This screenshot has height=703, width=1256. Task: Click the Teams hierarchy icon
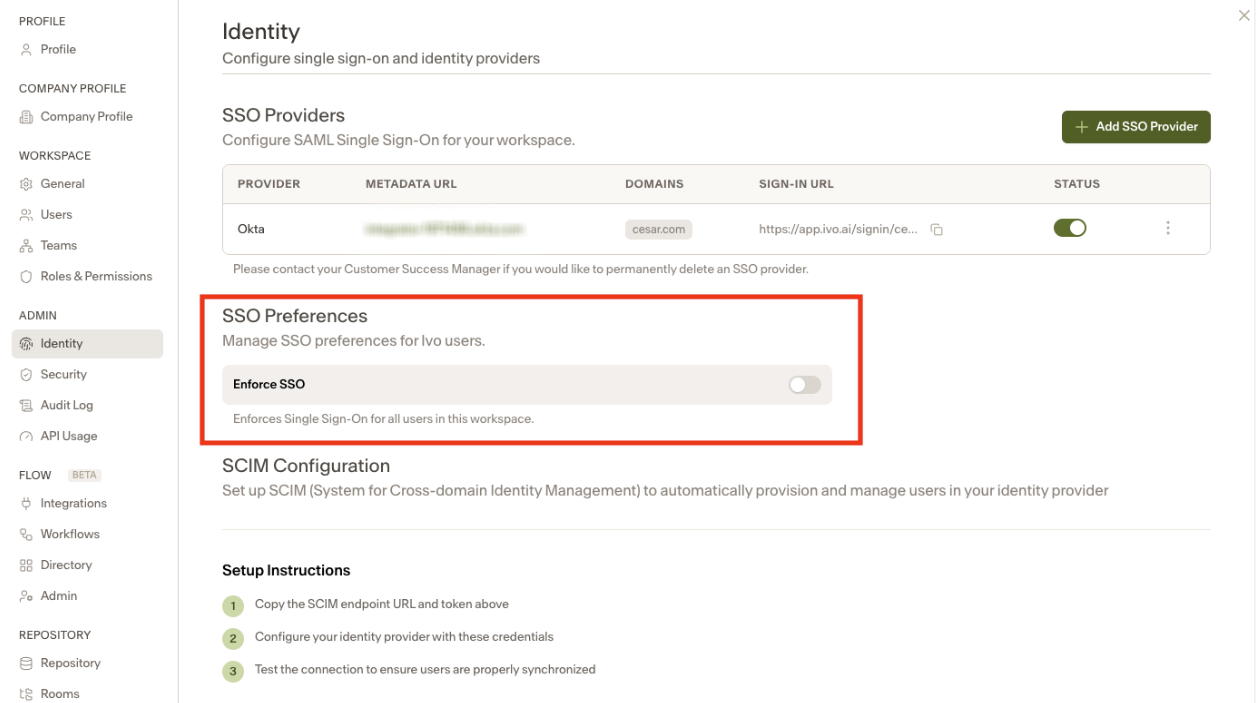point(26,246)
